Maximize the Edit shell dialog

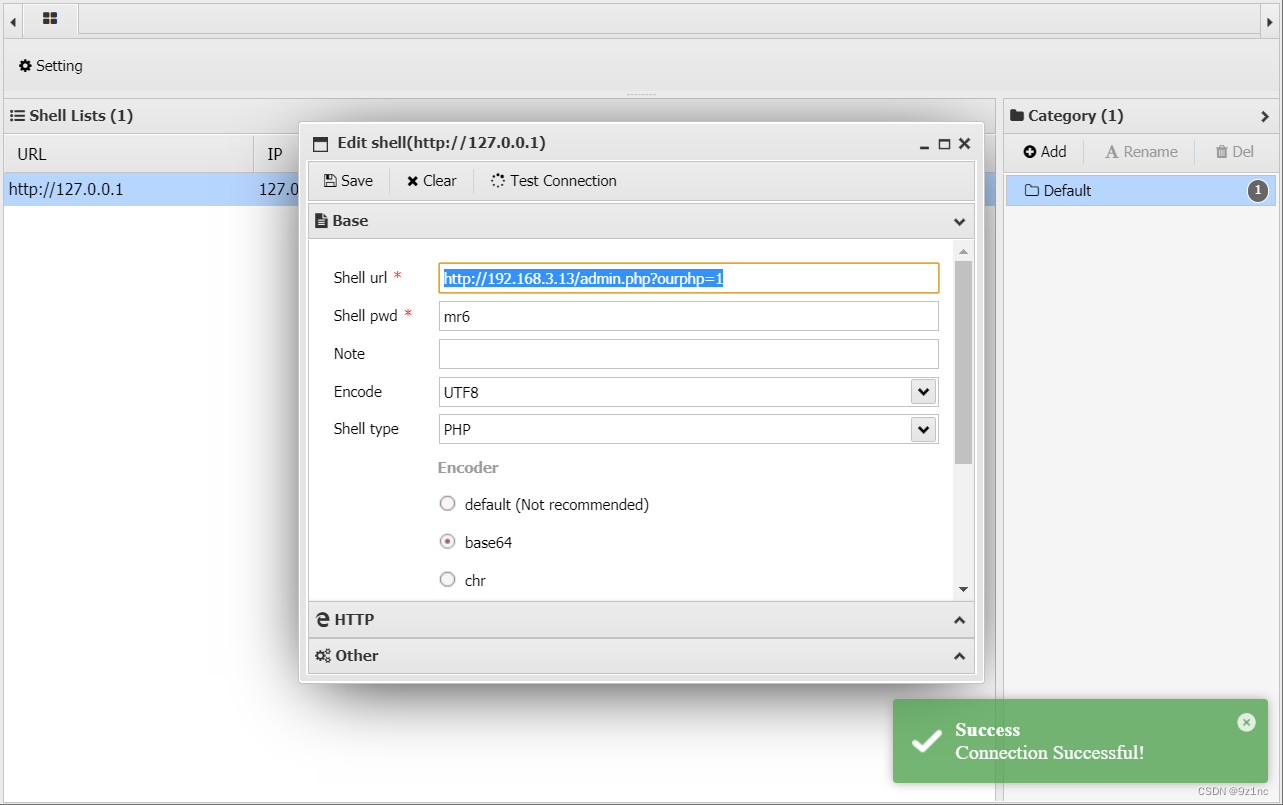click(944, 145)
